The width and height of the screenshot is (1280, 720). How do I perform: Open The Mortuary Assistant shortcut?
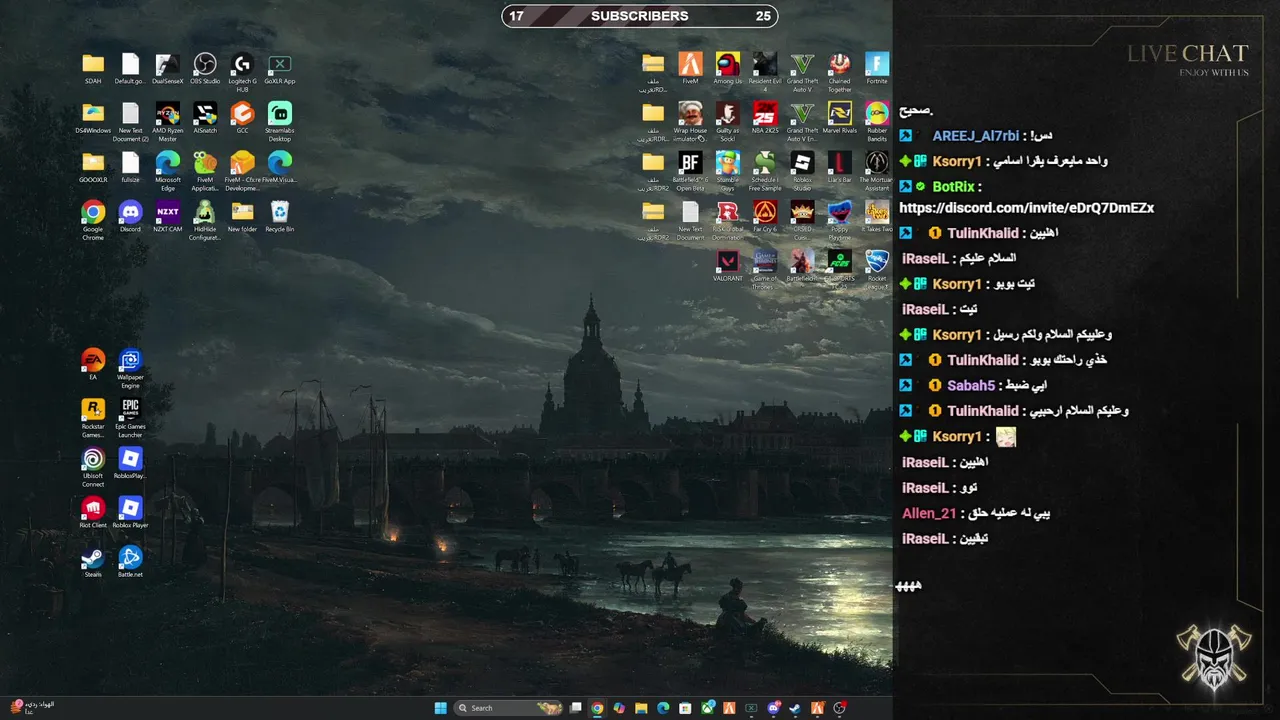click(877, 169)
